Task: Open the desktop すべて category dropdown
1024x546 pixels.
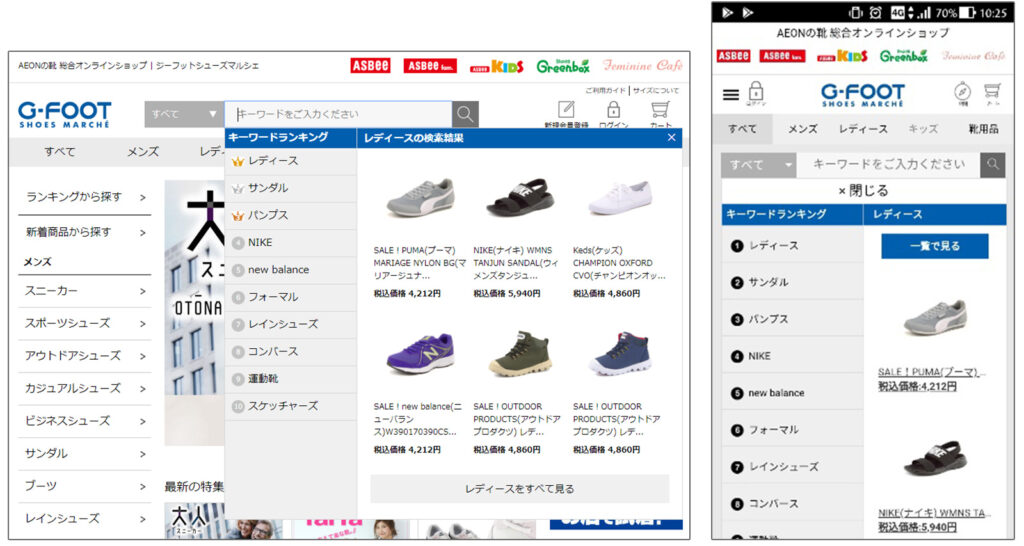Action: point(184,114)
